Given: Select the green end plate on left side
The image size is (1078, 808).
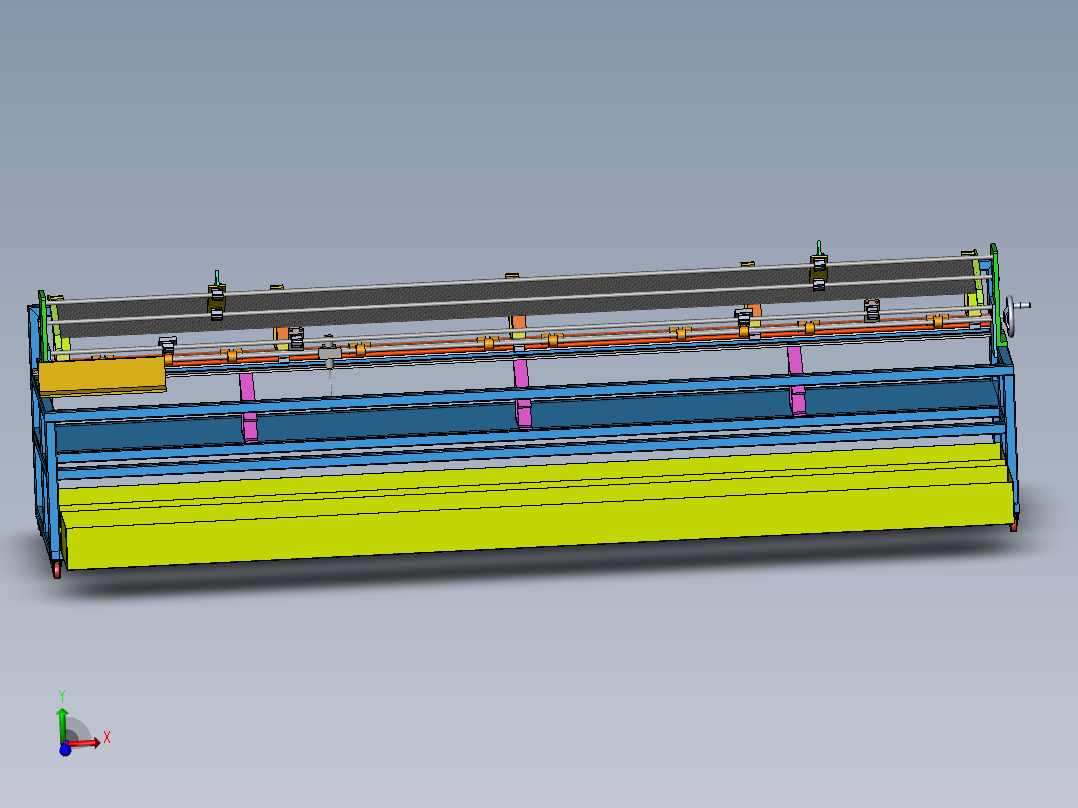Looking at the screenshot, I should (44, 325).
